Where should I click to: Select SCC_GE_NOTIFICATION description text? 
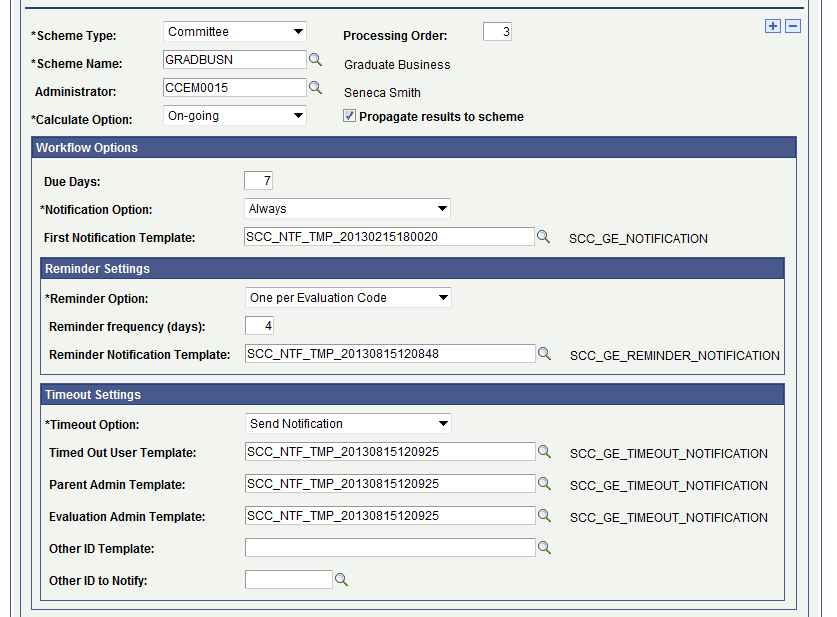click(x=638, y=239)
